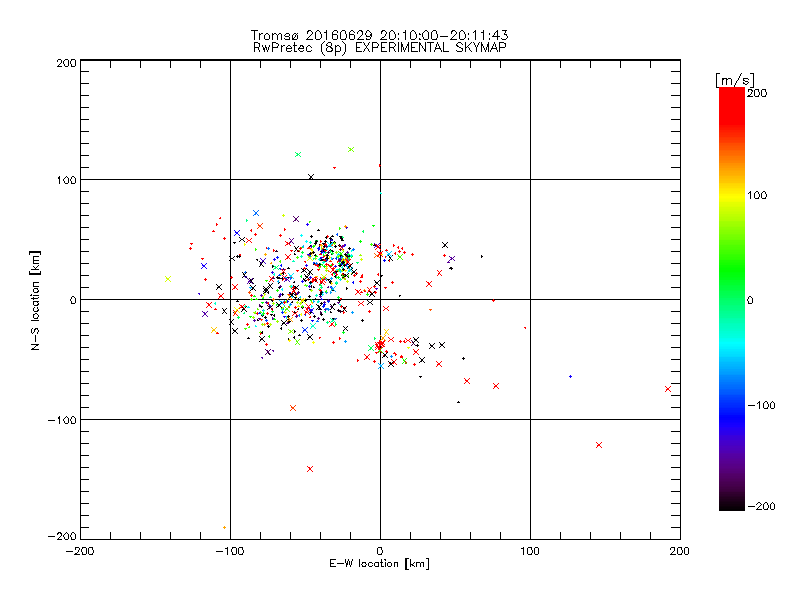Click the isolated red X near 150 km east, -120 km
This screenshot has height=600, width=800.
pos(599,445)
